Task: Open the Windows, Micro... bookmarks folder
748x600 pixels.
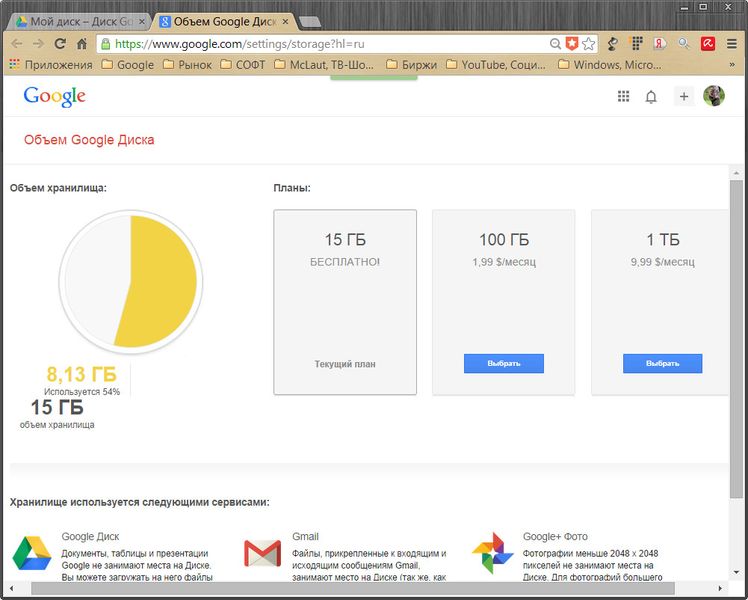Action: (x=610, y=64)
